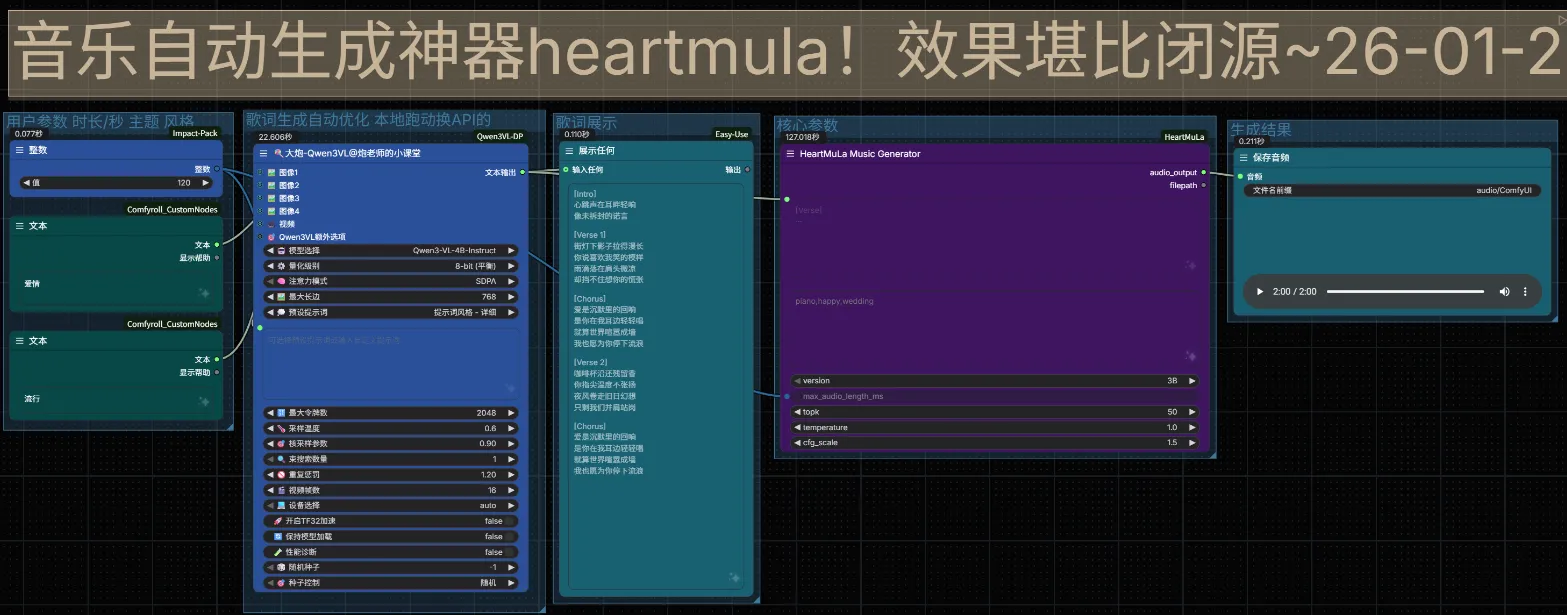Click the sparkle icon in the 展示任何 node
The width and height of the screenshot is (1567, 615).
[x=733, y=576]
